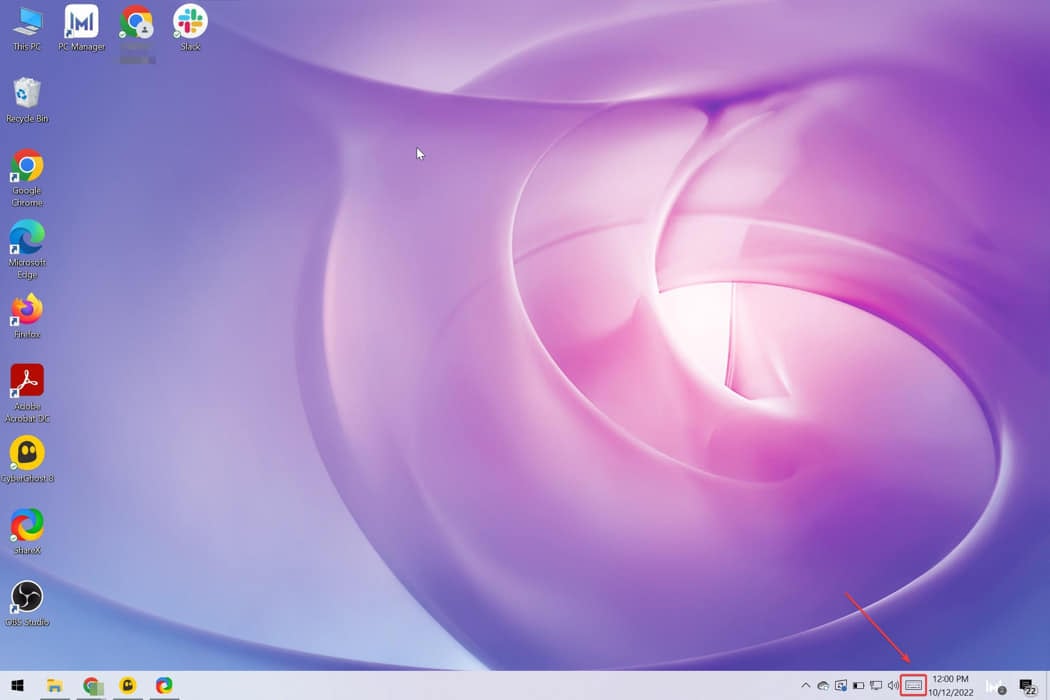1050x700 pixels.
Task: Expand hidden system tray icons
Action: [806, 686]
